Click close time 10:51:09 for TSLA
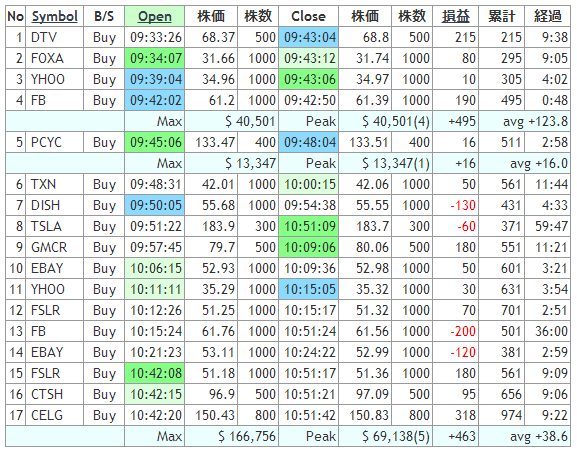 coord(308,226)
